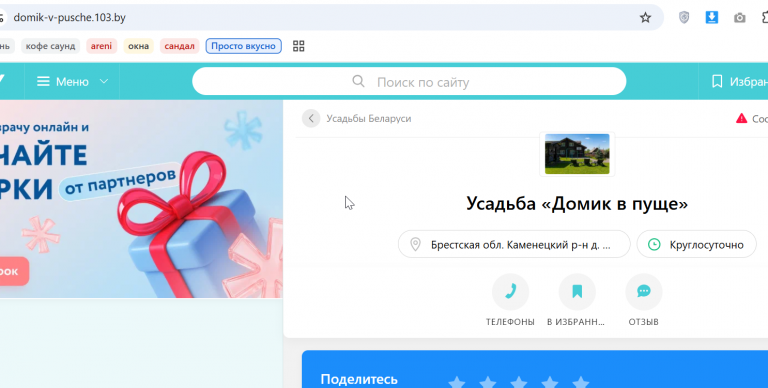Open the "Просто вкусно" bookmark
Screen dimensions: 768x388
coord(243,46)
